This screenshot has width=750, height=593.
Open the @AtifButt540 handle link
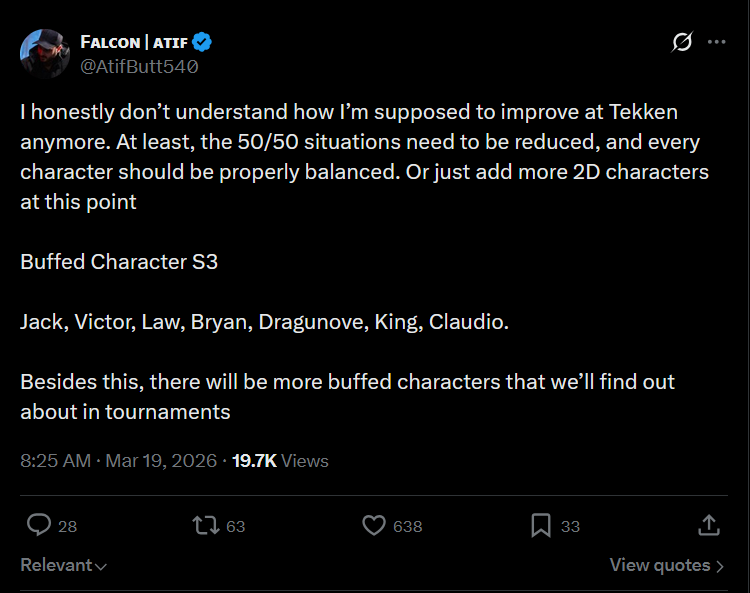[138, 67]
